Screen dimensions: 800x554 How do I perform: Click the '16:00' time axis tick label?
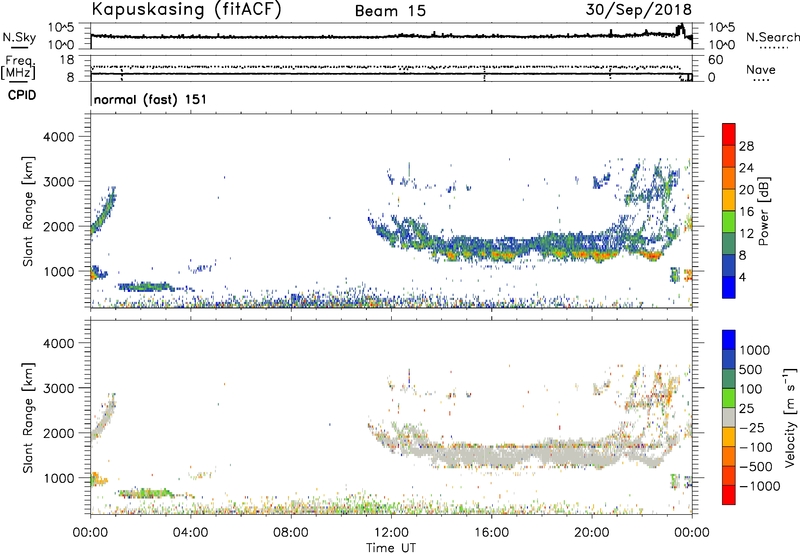click(491, 533)
